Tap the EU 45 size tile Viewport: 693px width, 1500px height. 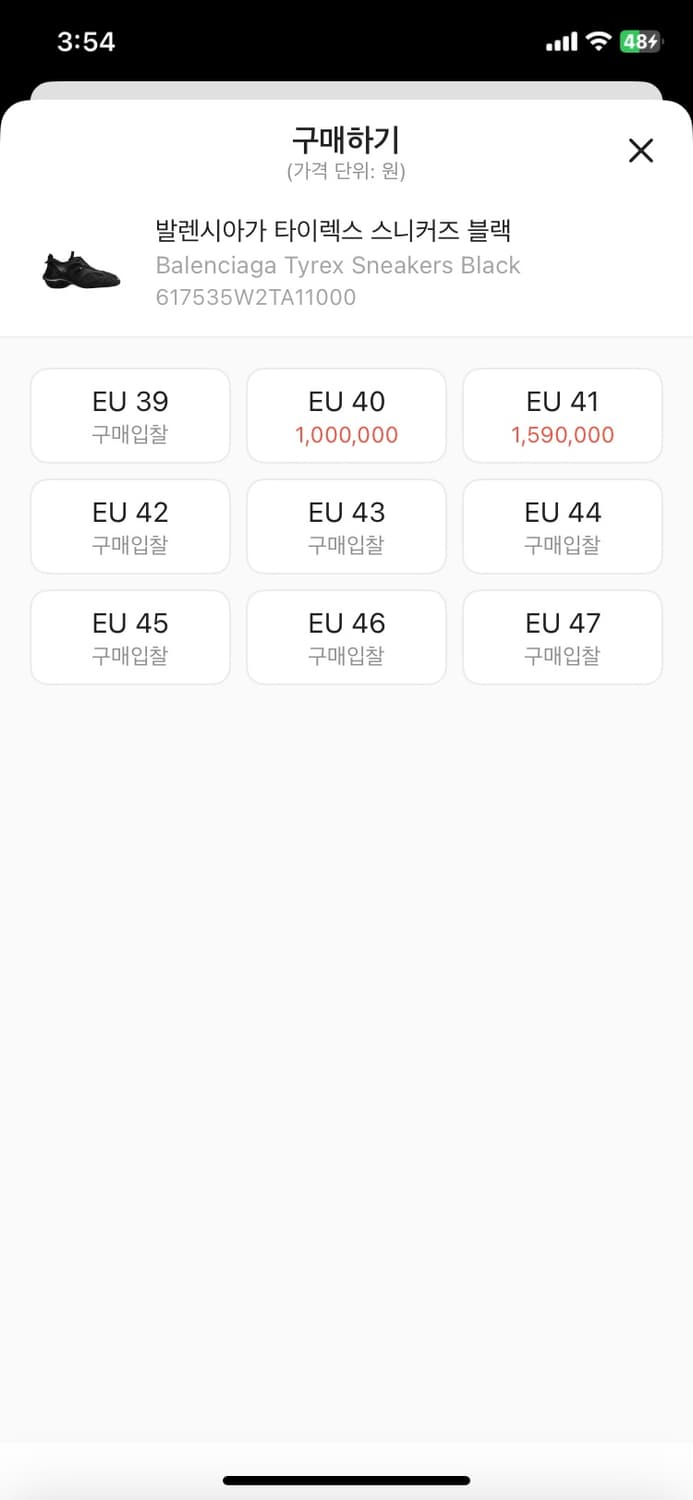pos(130,637)
